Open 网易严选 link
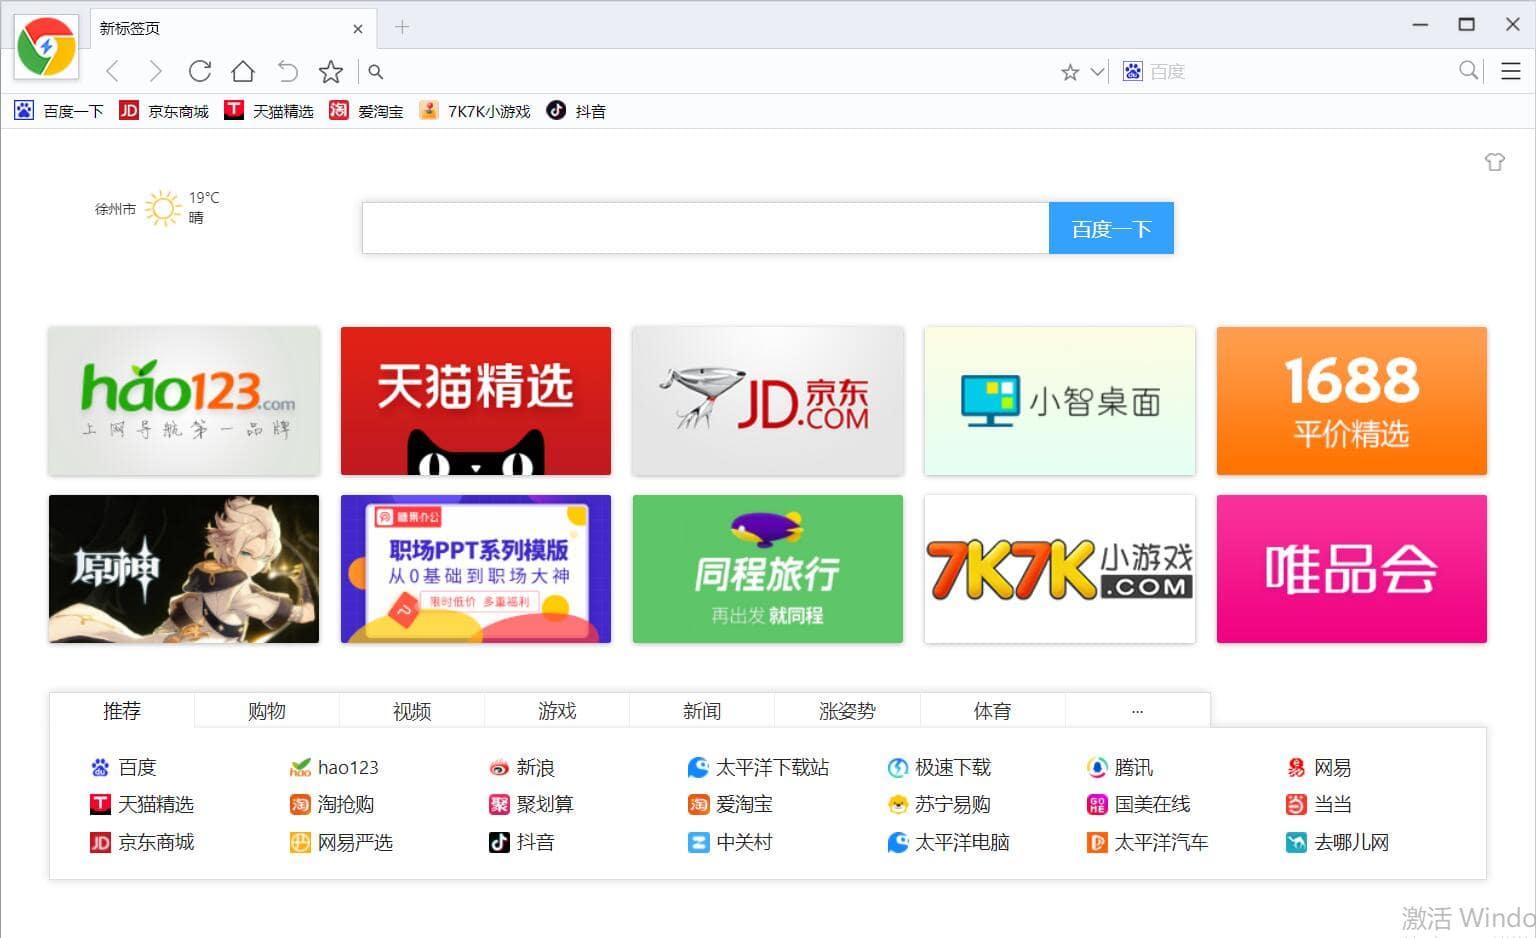This screenshot has width=1536, height=938. (341, 842)
